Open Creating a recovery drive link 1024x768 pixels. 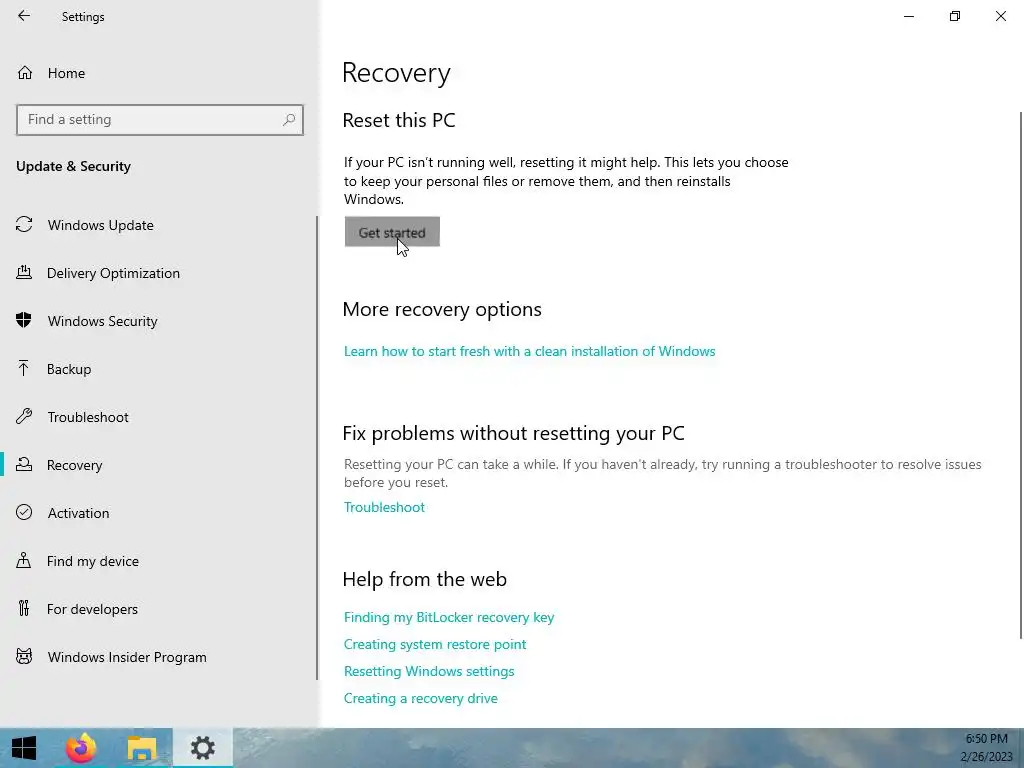tap(421, 698)
